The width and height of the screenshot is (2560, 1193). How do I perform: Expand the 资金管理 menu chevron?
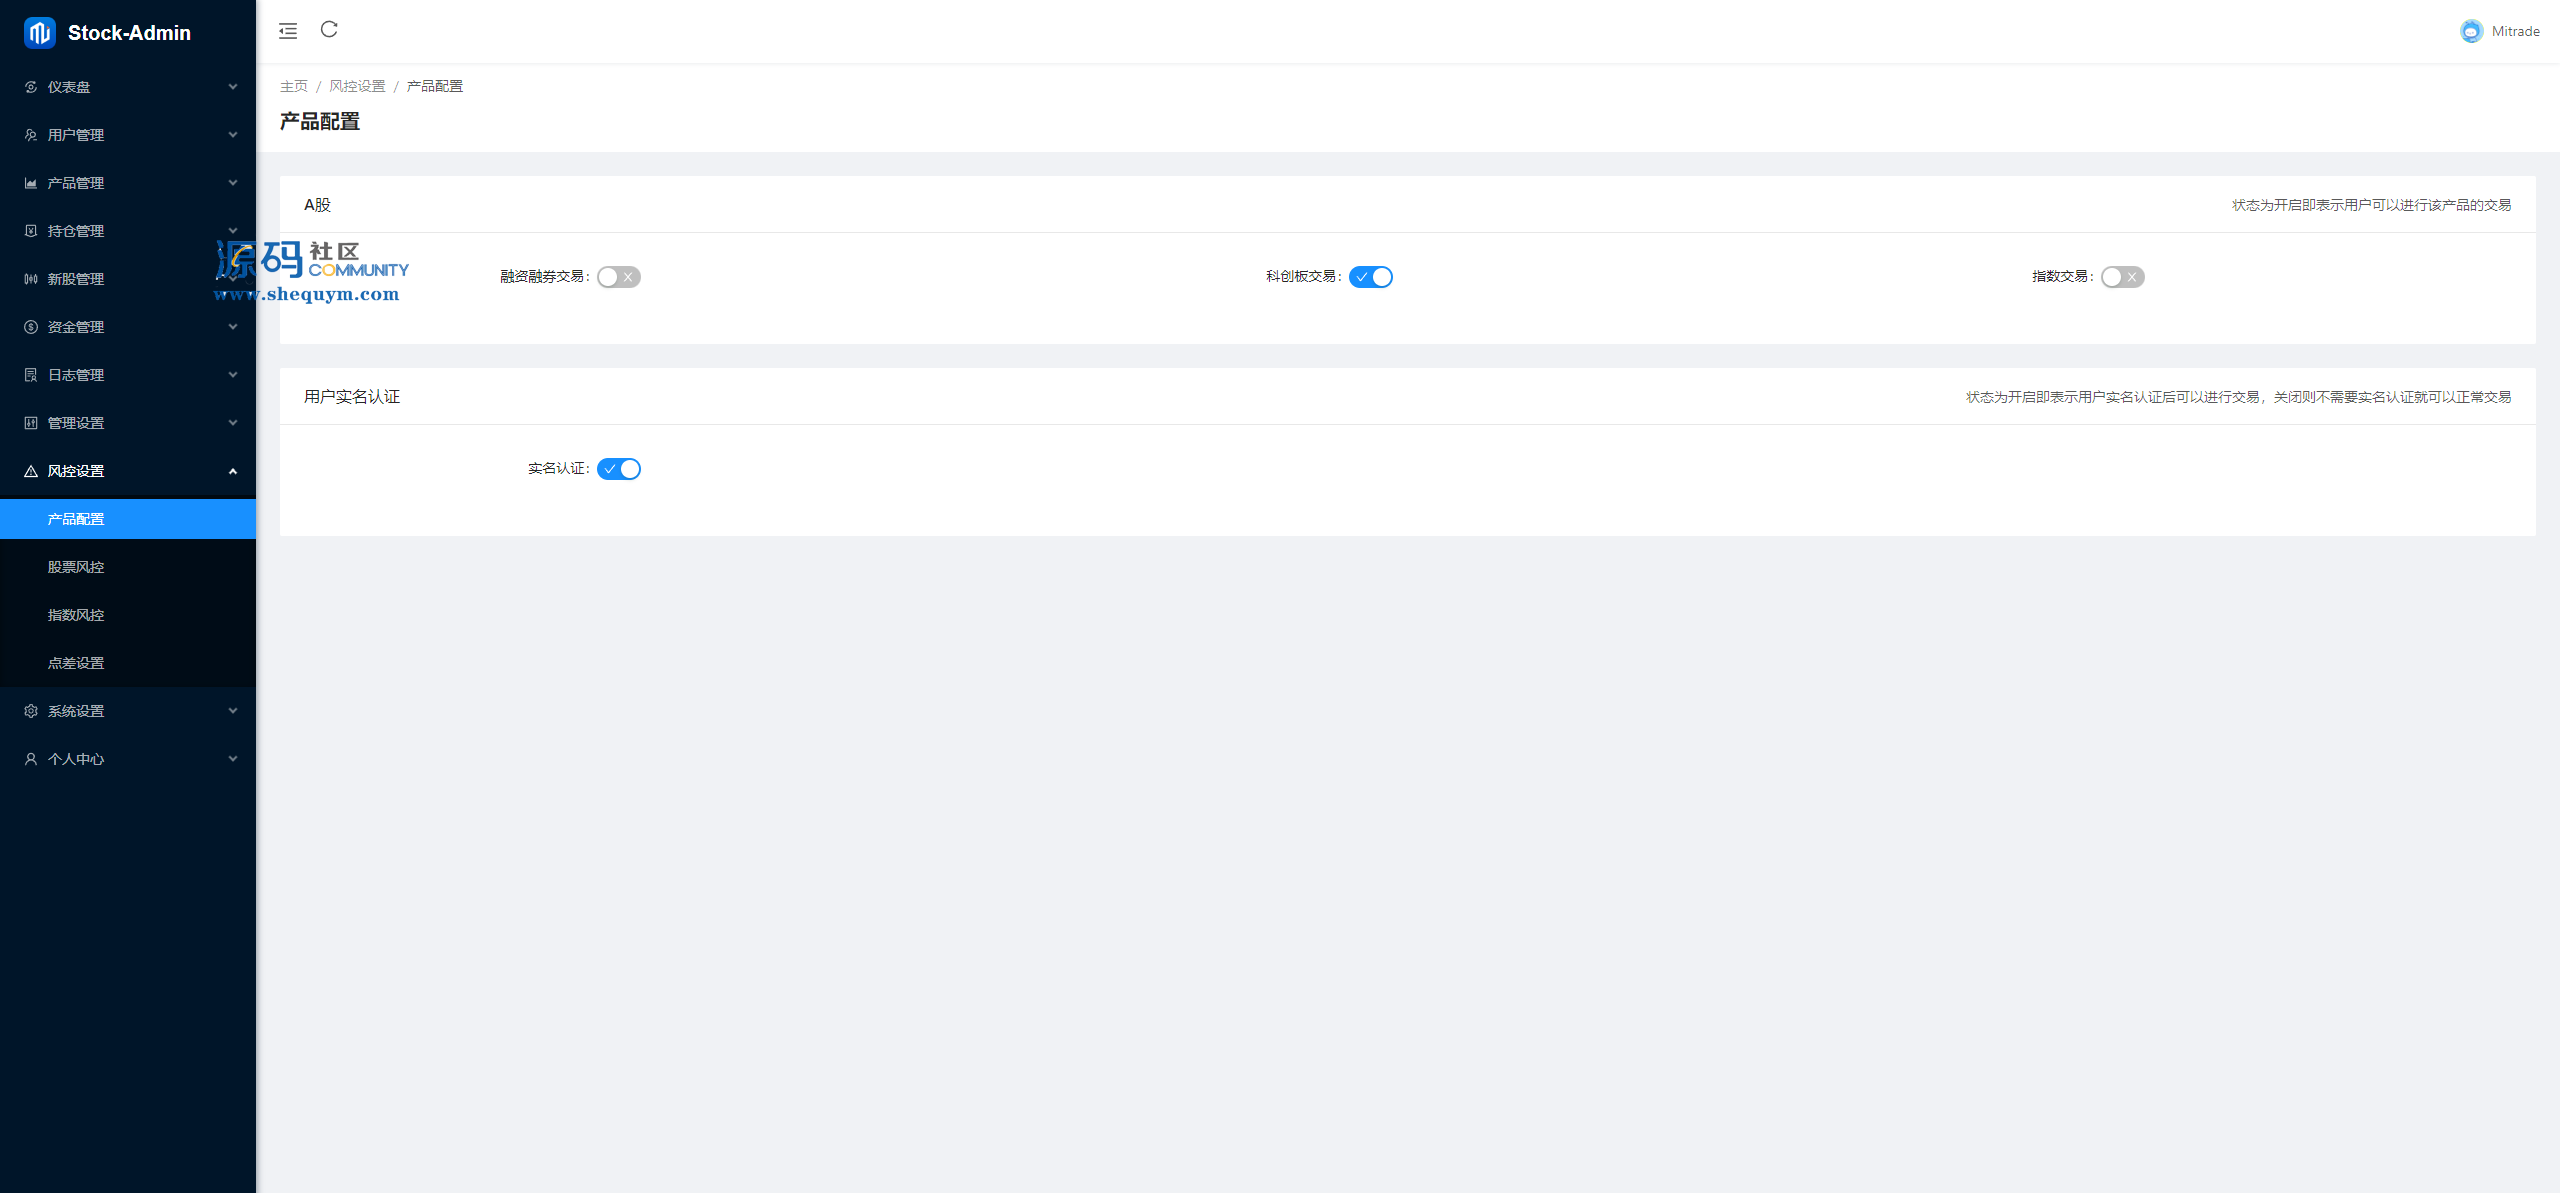233,327
